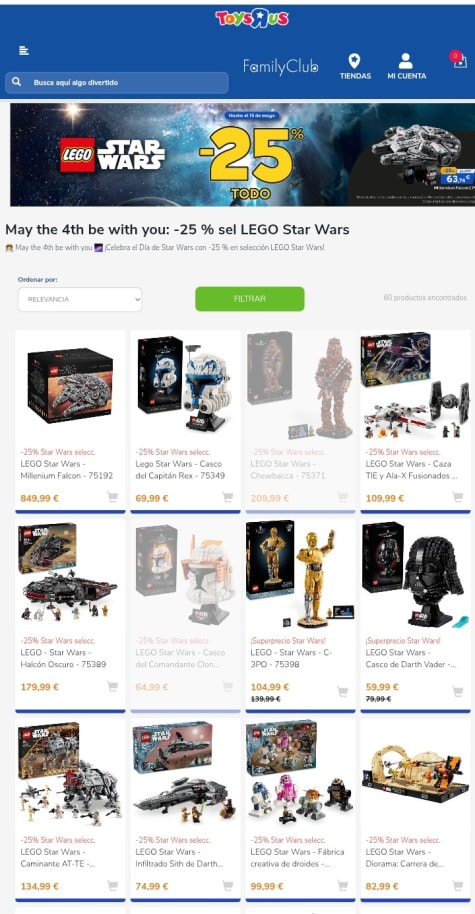
Task: Open the LEGO Star Wars -25% banner
Action: coord(242,154)
